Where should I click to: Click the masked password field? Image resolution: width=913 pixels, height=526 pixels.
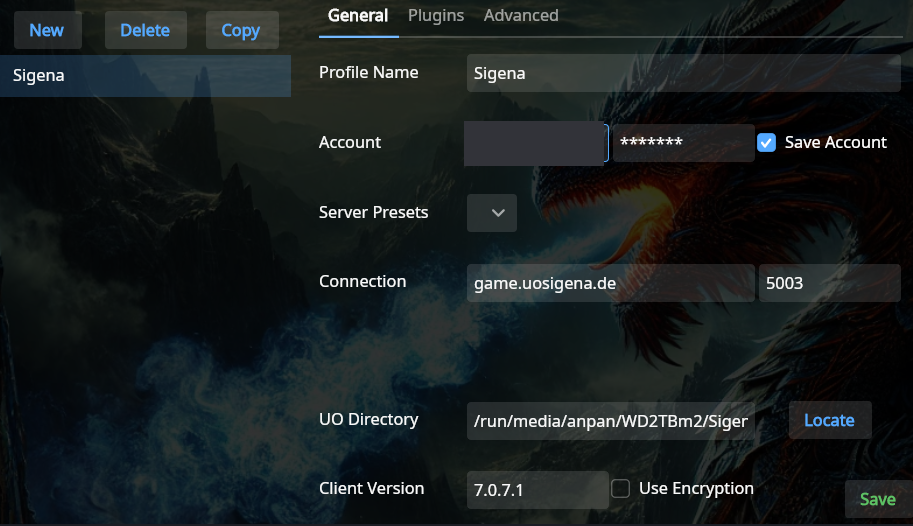click(x=683, y=143)
